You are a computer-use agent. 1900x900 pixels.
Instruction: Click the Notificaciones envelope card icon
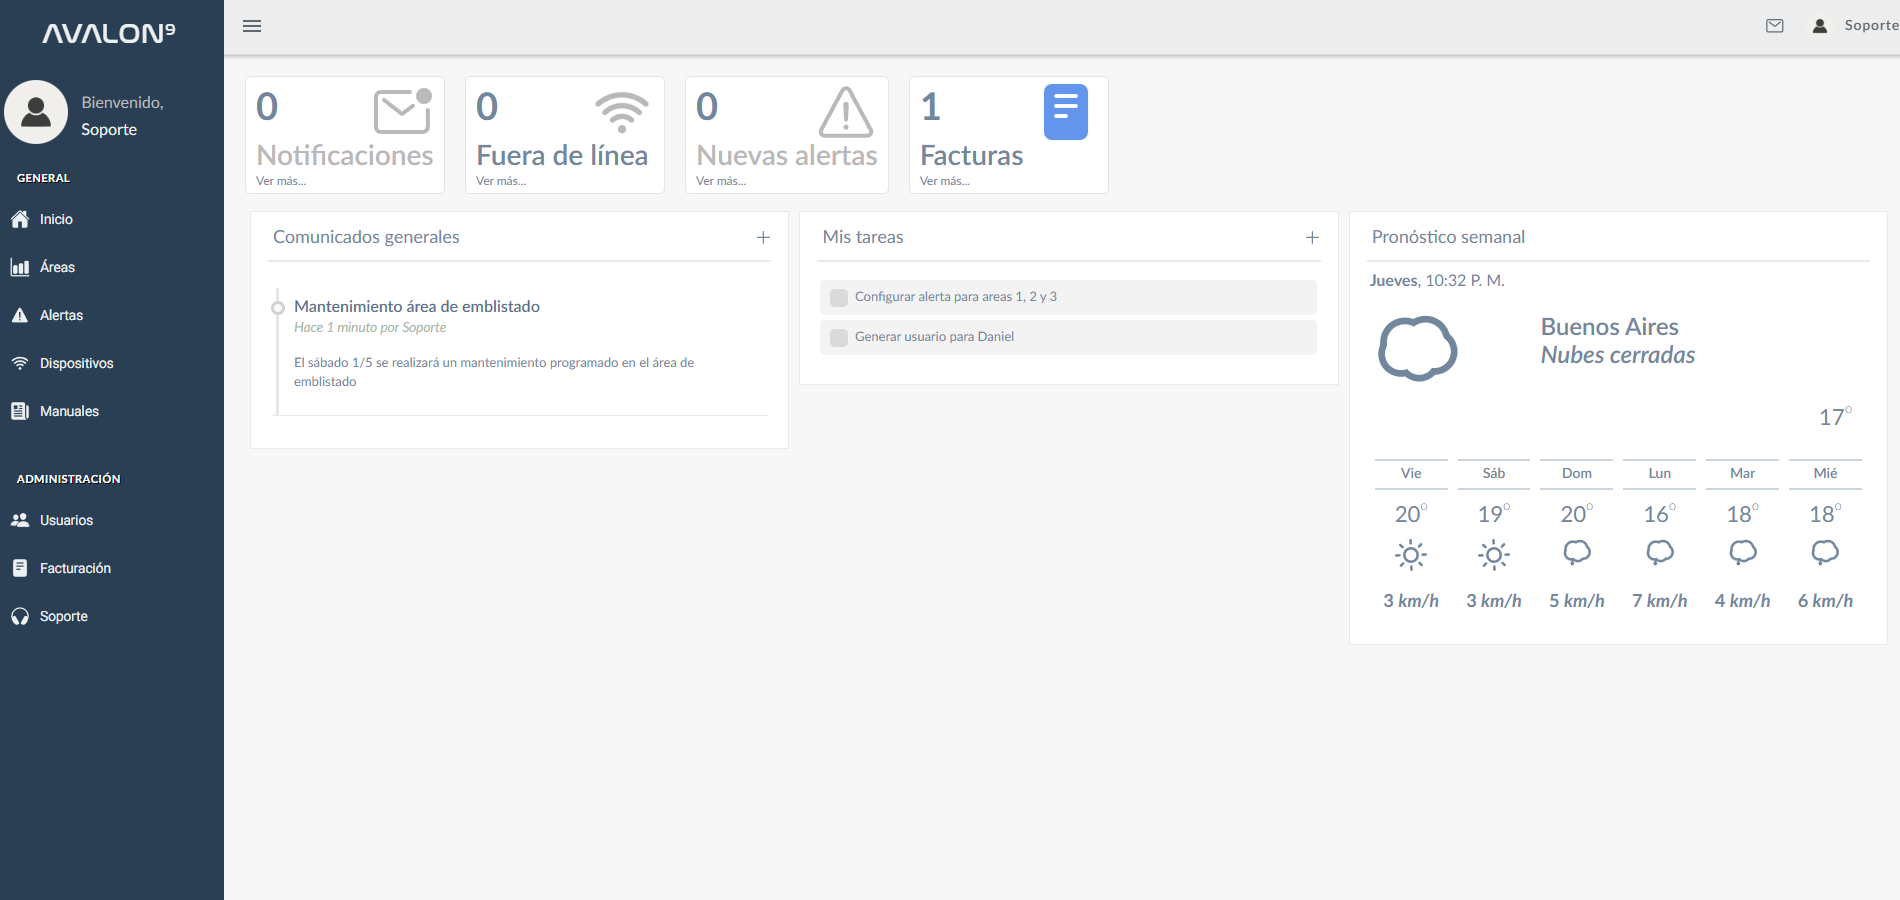[402, 110]
